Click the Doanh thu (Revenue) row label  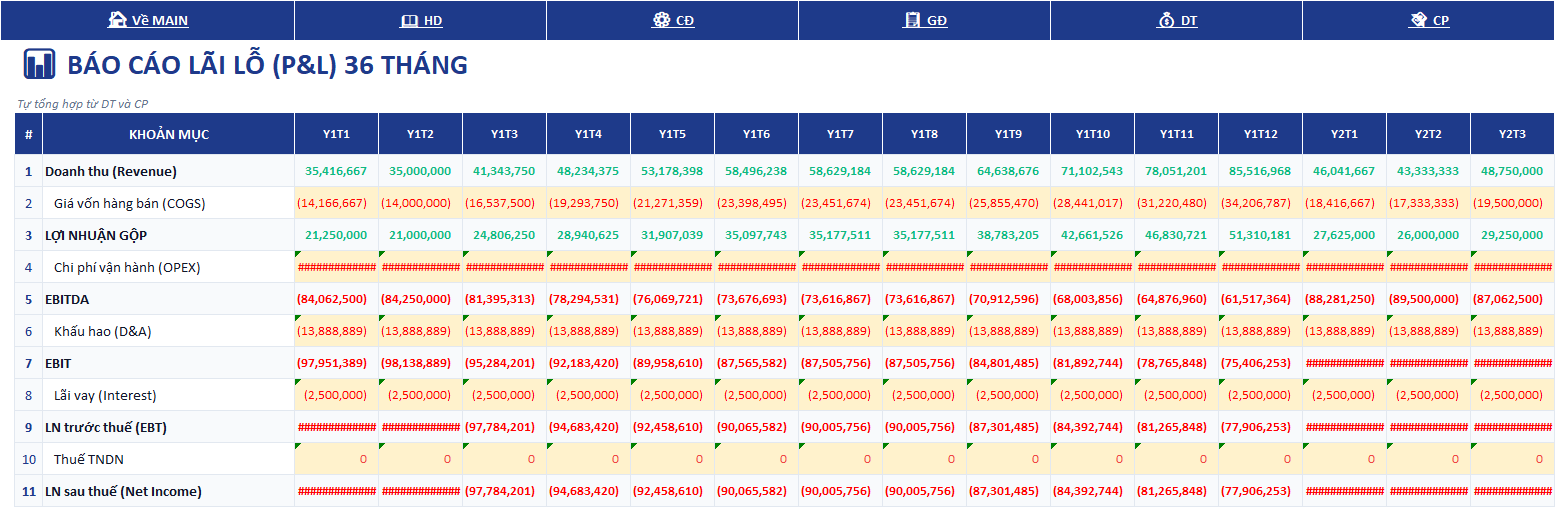tap(110, 171)
